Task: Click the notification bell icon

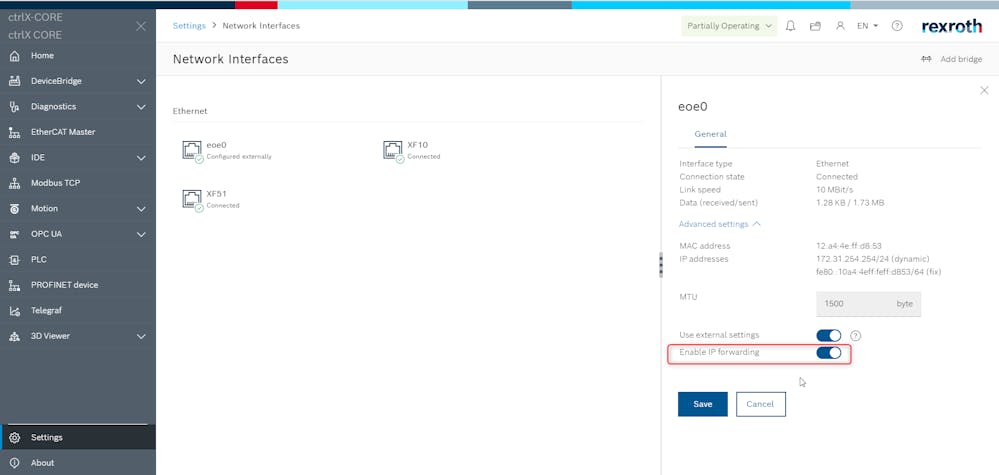Action: pyautogui.click(x=790, y=26)
